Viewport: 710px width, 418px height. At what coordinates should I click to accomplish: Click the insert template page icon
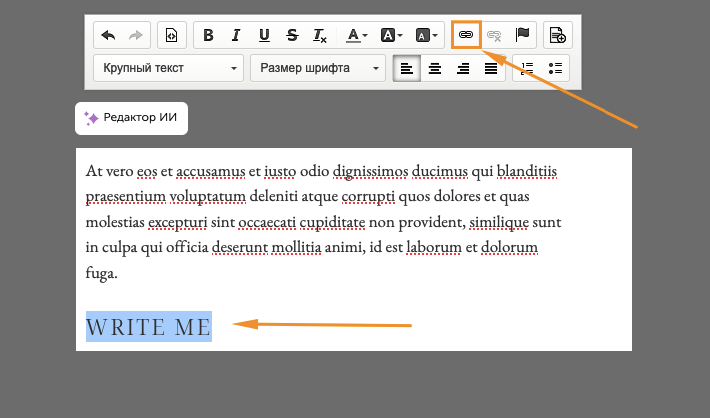coord(558,35)
